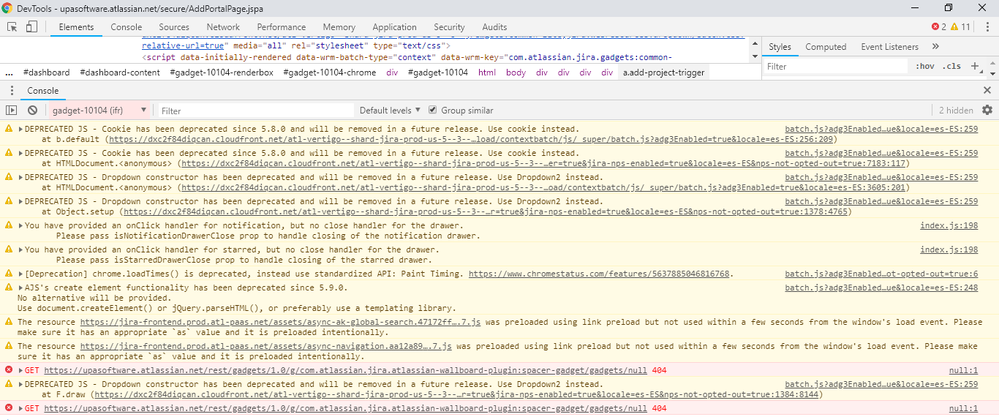999x420 pixels.
Task: Click the 2 hidden messages indicator
Action: pos(956,110)
